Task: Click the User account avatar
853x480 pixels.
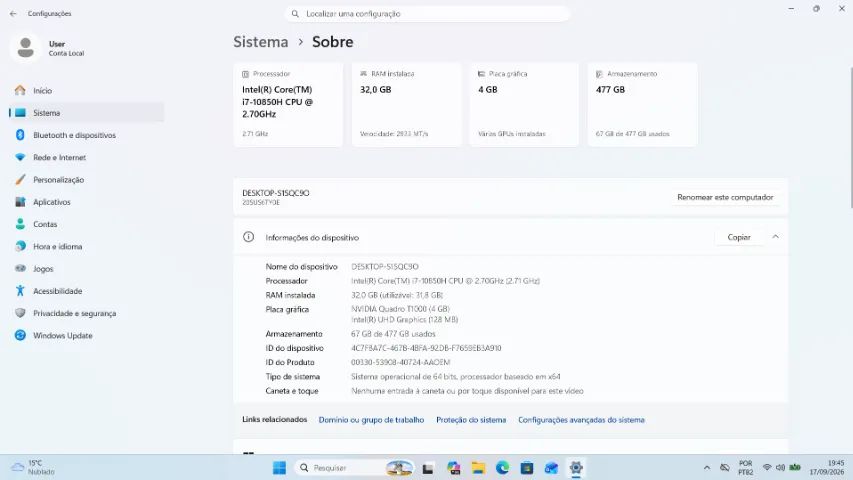Action: click(26, 48)
